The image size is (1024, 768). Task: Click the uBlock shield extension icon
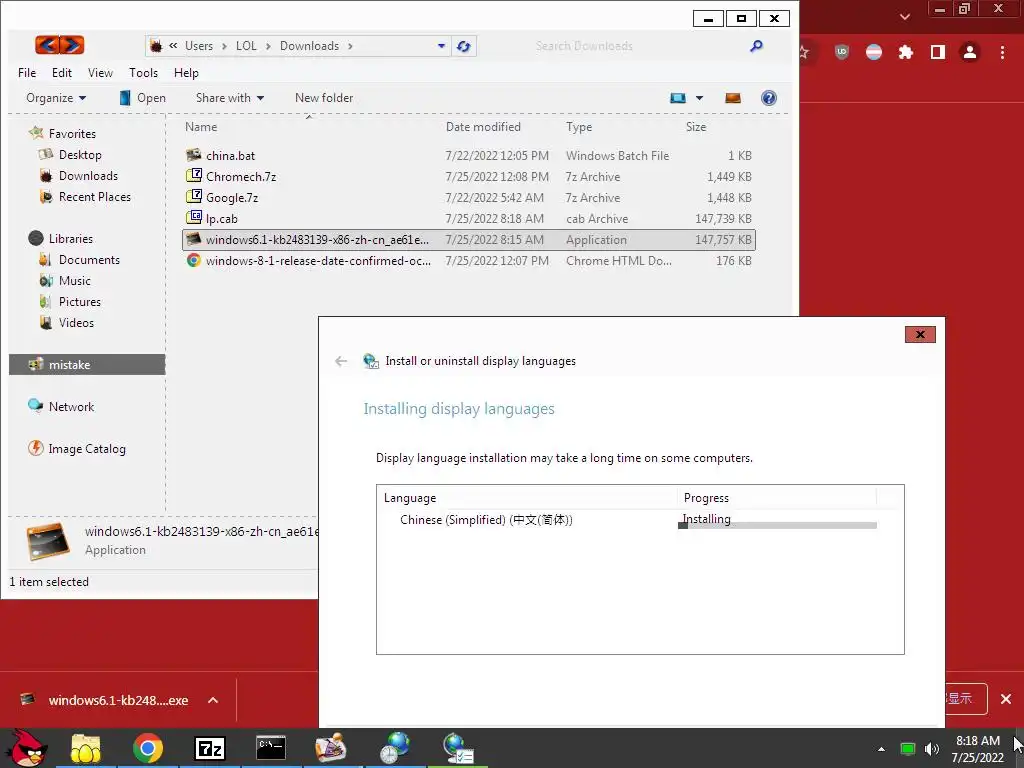842,52
